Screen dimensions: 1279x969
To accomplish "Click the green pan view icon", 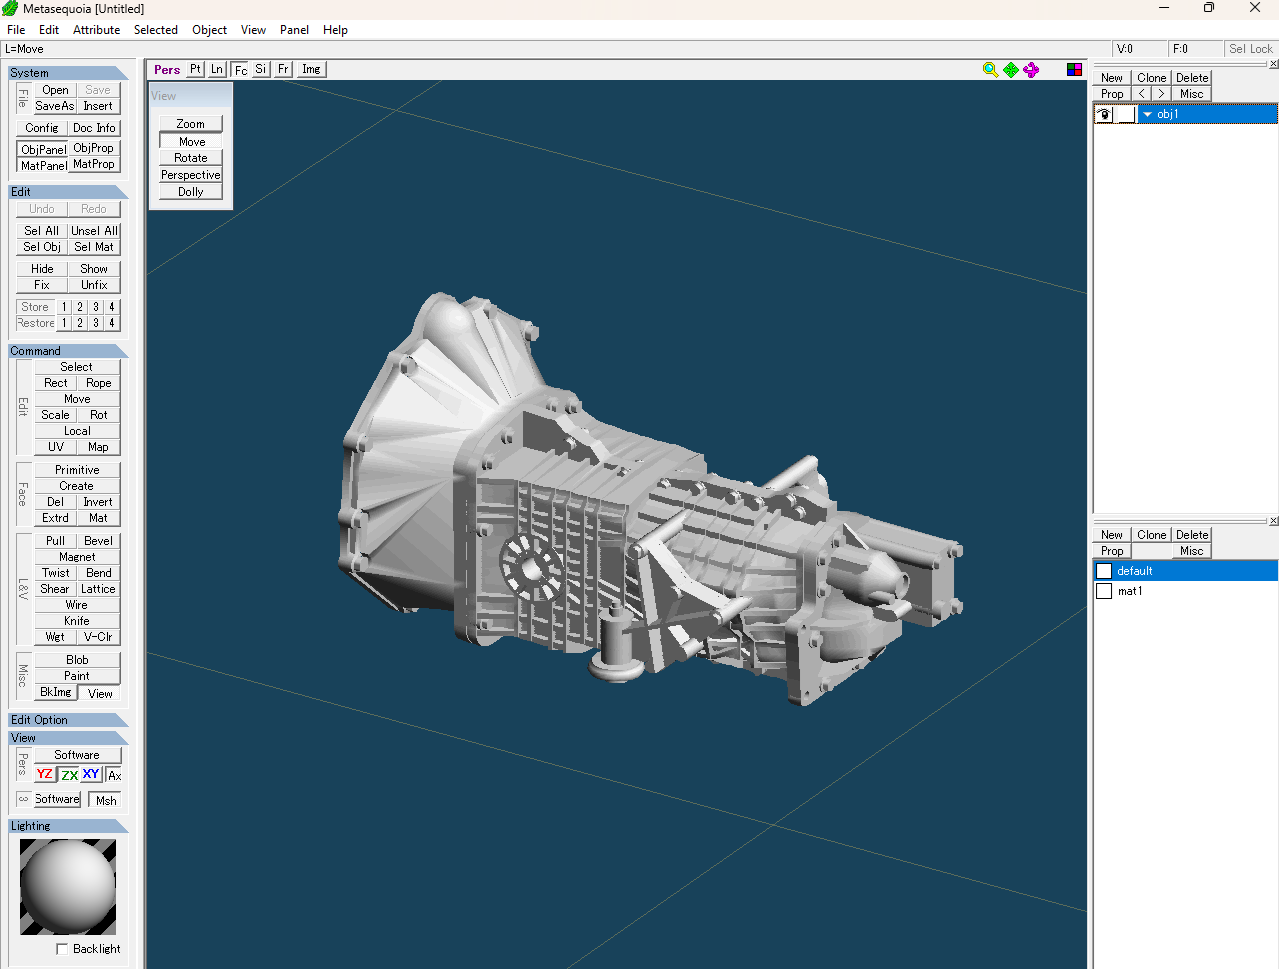I will (1011, 69).
